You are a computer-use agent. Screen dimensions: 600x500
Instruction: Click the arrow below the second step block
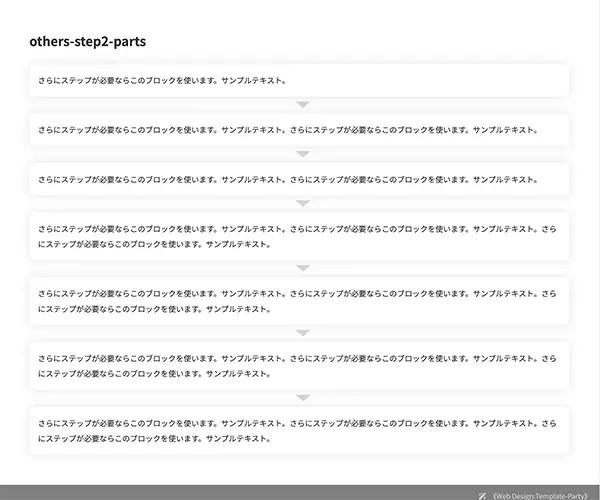click(x=303, y=153)
